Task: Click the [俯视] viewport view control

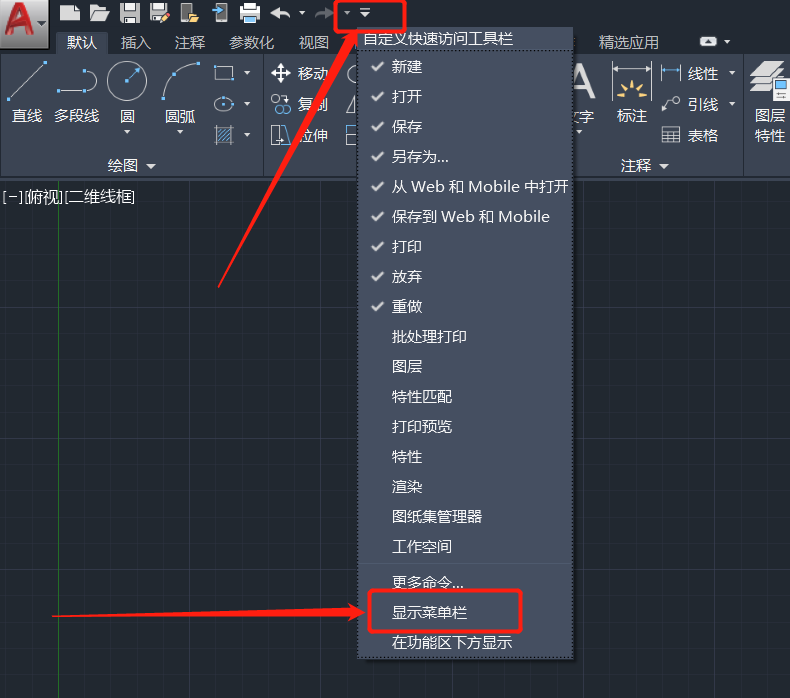Action: (x=44, y=197)
